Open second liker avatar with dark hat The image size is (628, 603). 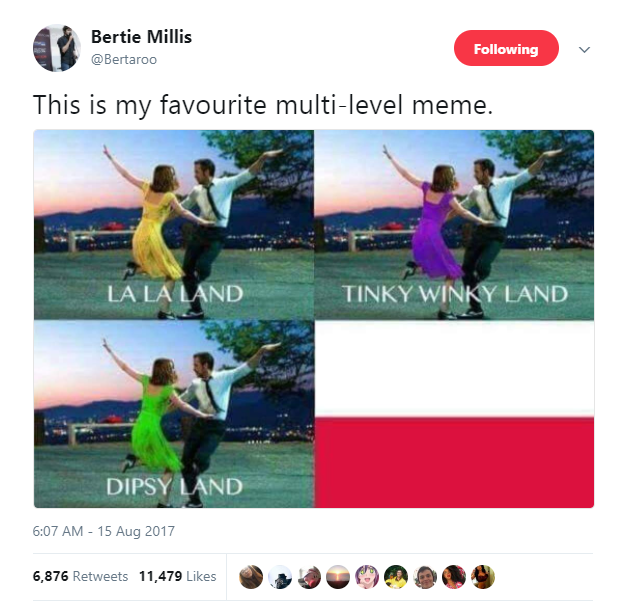coord(280,577)
